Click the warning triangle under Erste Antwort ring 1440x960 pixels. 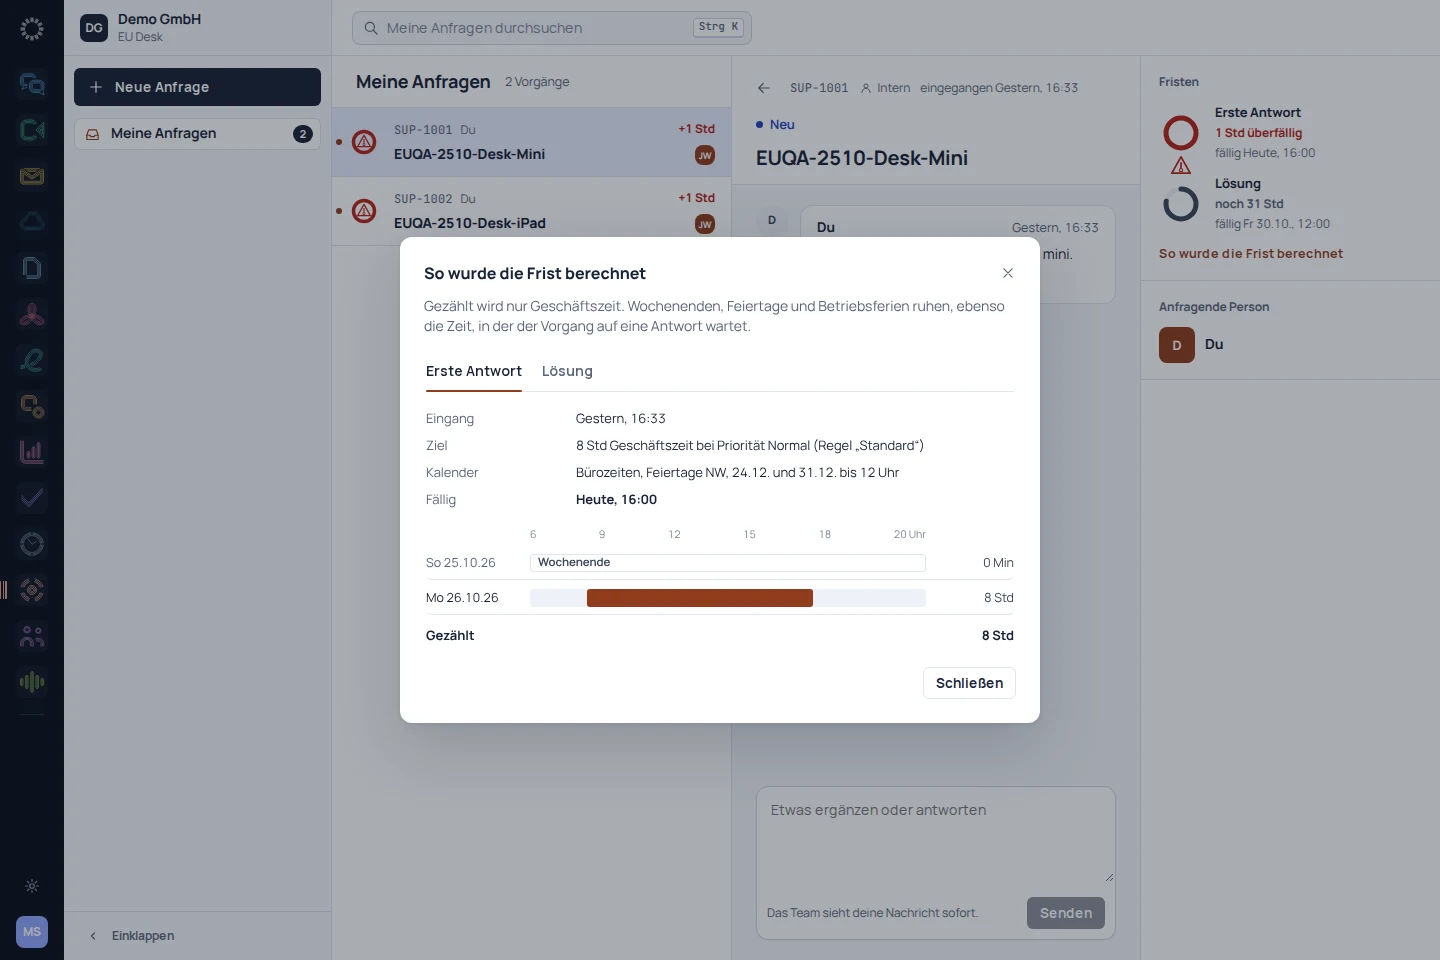coord(1181,166)
